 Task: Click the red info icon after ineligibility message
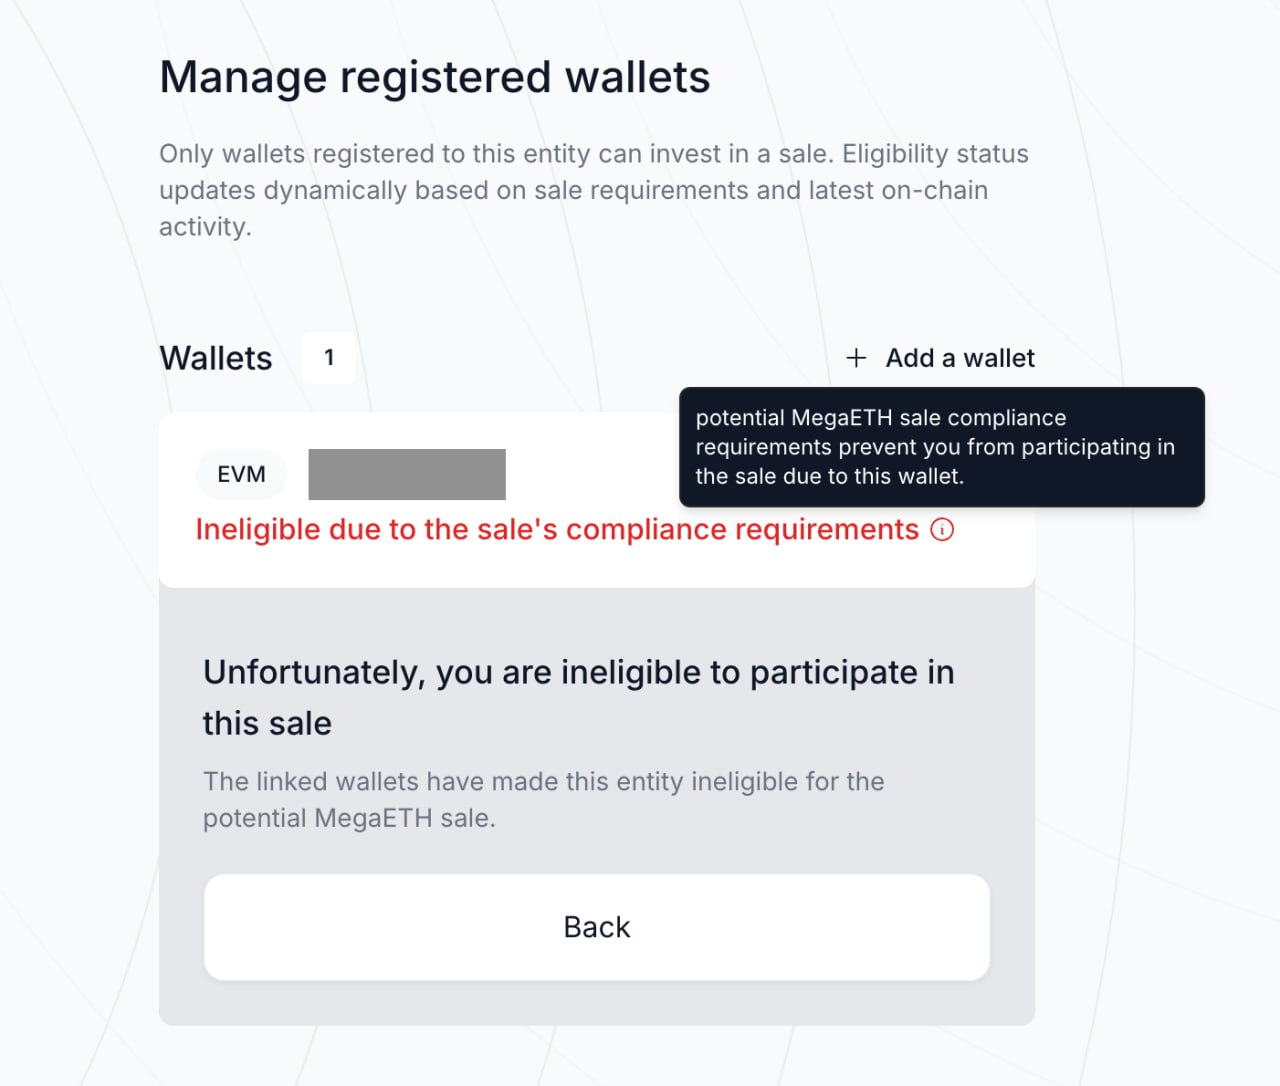942,529
